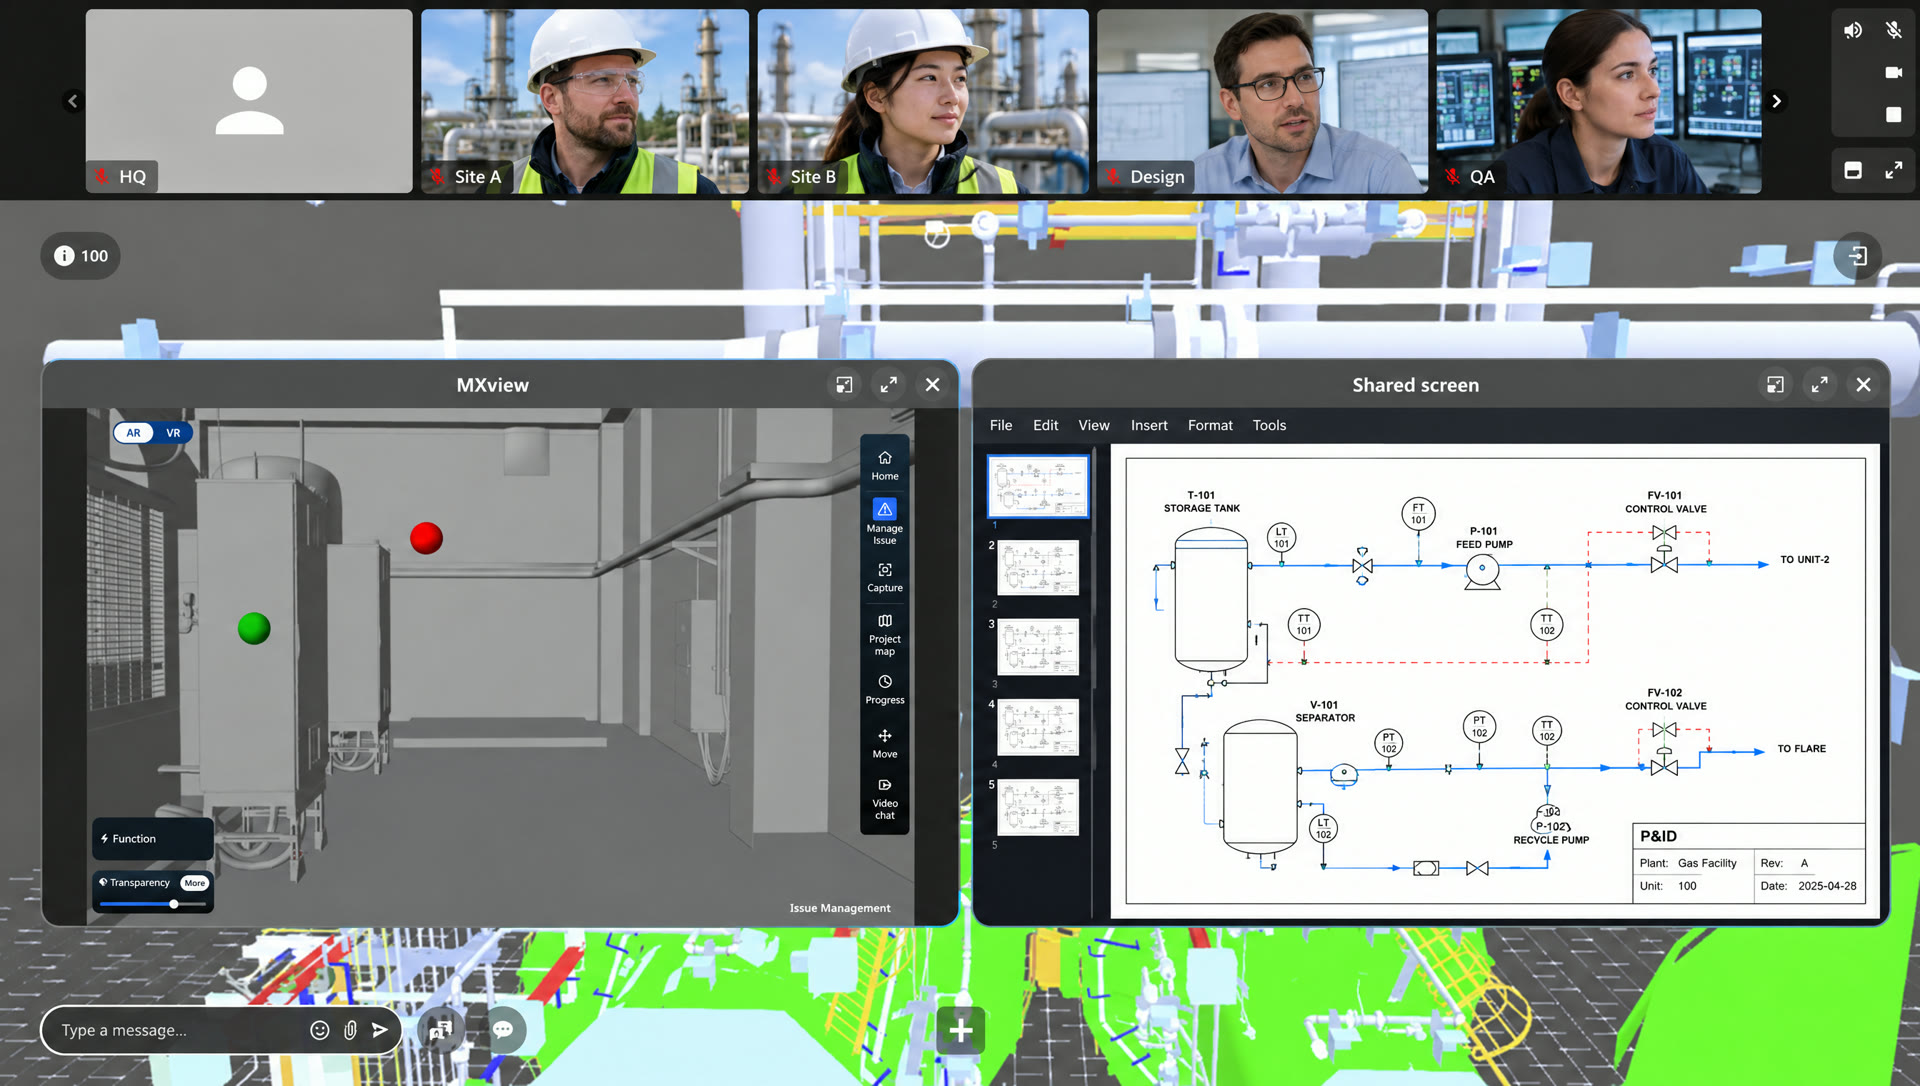This screenshot has width=1920, height=1086.
Task: Click the Function button
Action: point(153,839)
